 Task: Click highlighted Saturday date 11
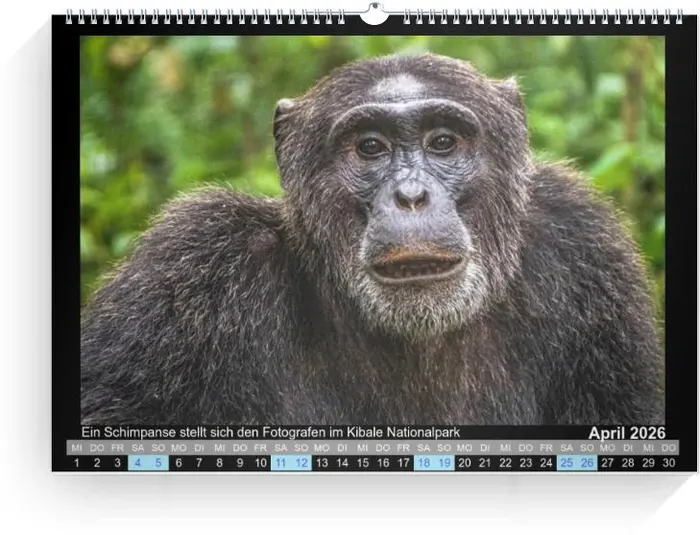(x=281, y=463)
